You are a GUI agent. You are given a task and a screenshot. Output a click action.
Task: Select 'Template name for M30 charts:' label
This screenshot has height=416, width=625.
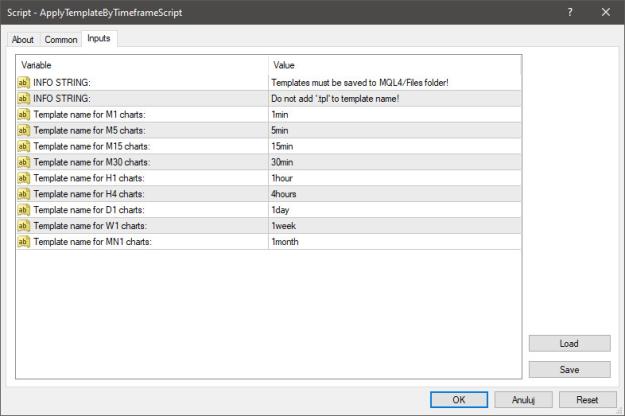92,162
